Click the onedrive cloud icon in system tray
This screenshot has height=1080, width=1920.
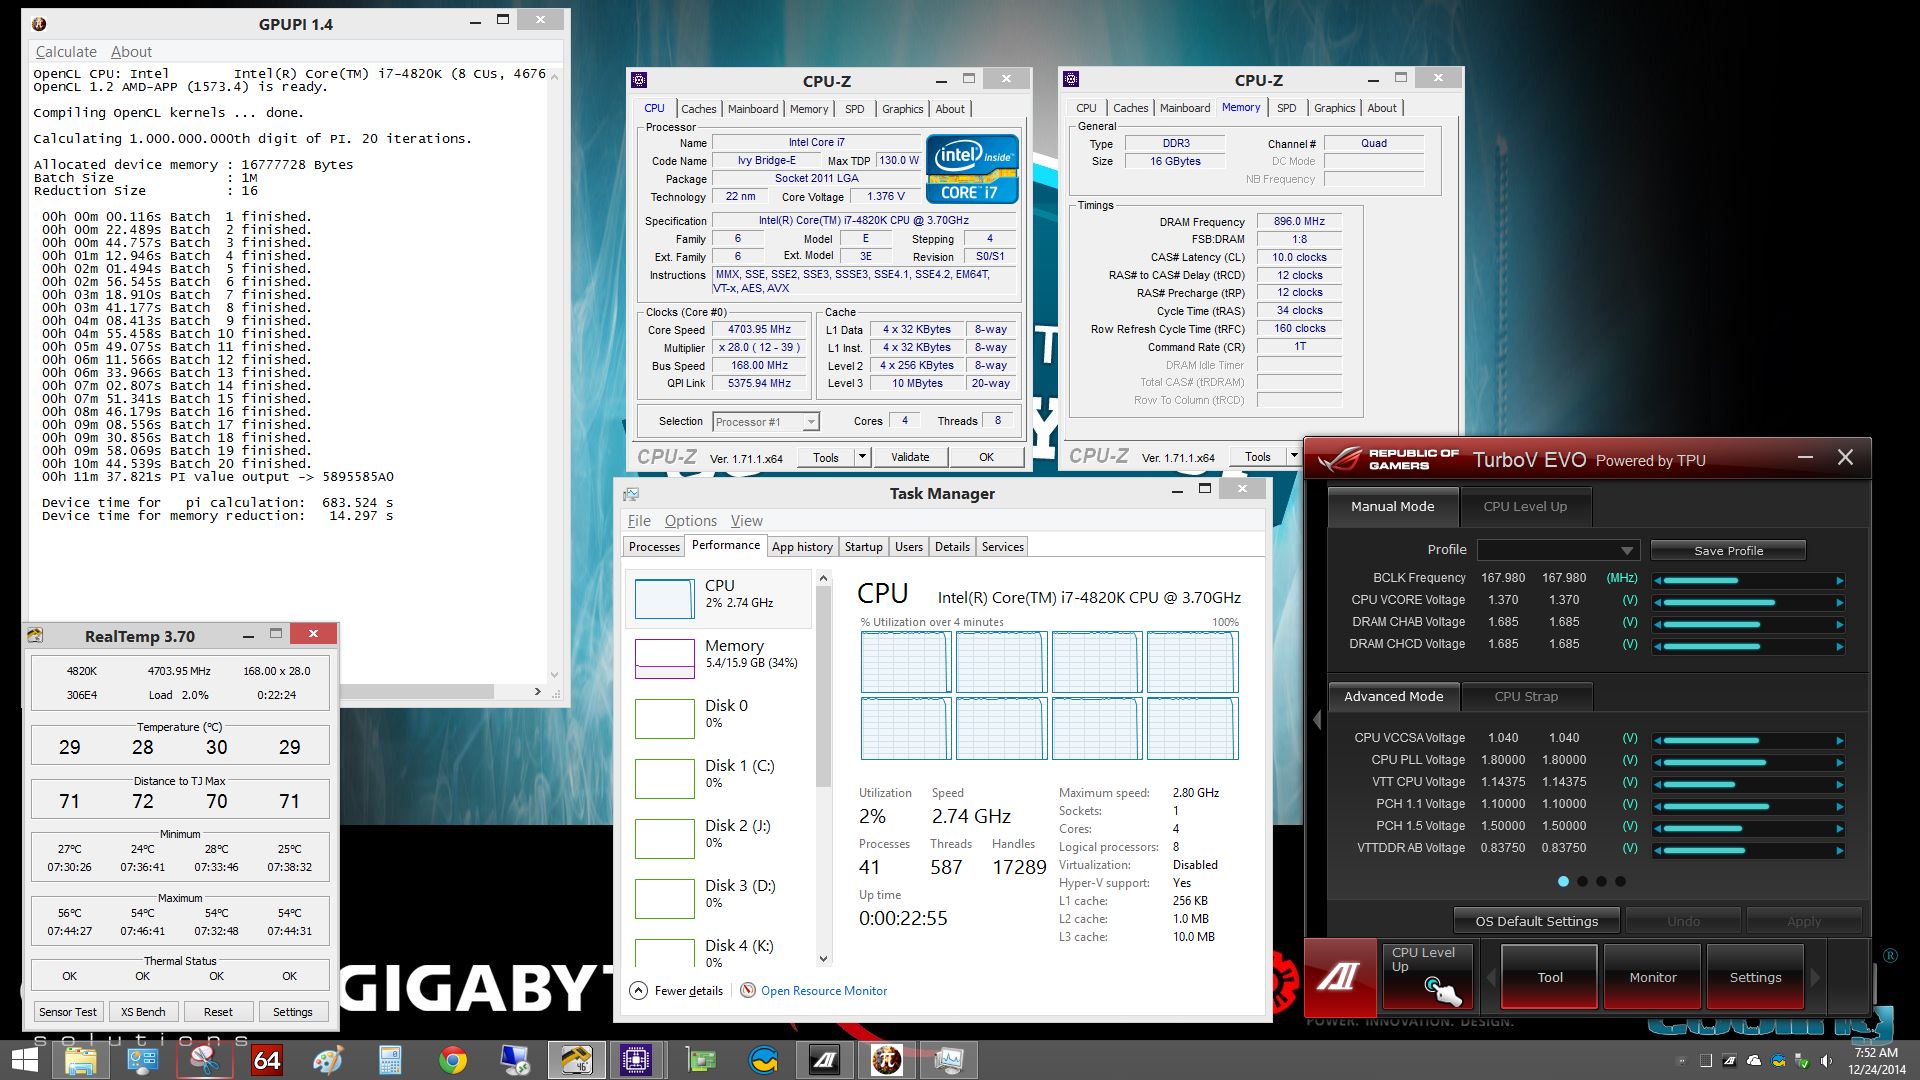tap(1754, 1060)
